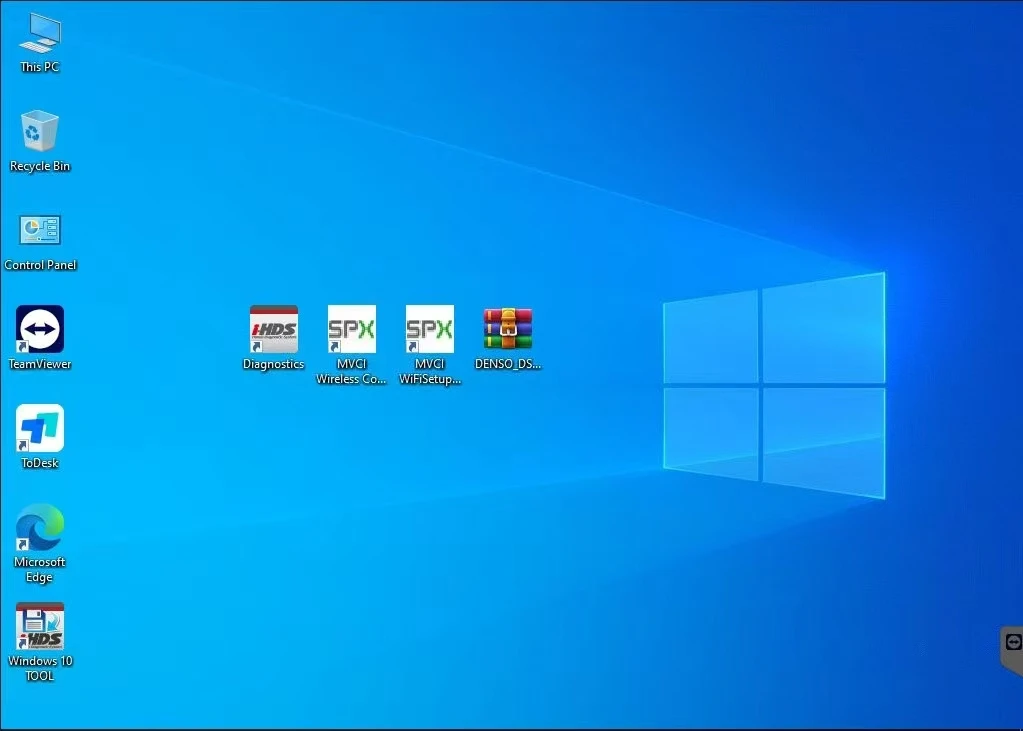
Task: Click the 'Microsoft Edge' text label
Action: click(40, 570)
